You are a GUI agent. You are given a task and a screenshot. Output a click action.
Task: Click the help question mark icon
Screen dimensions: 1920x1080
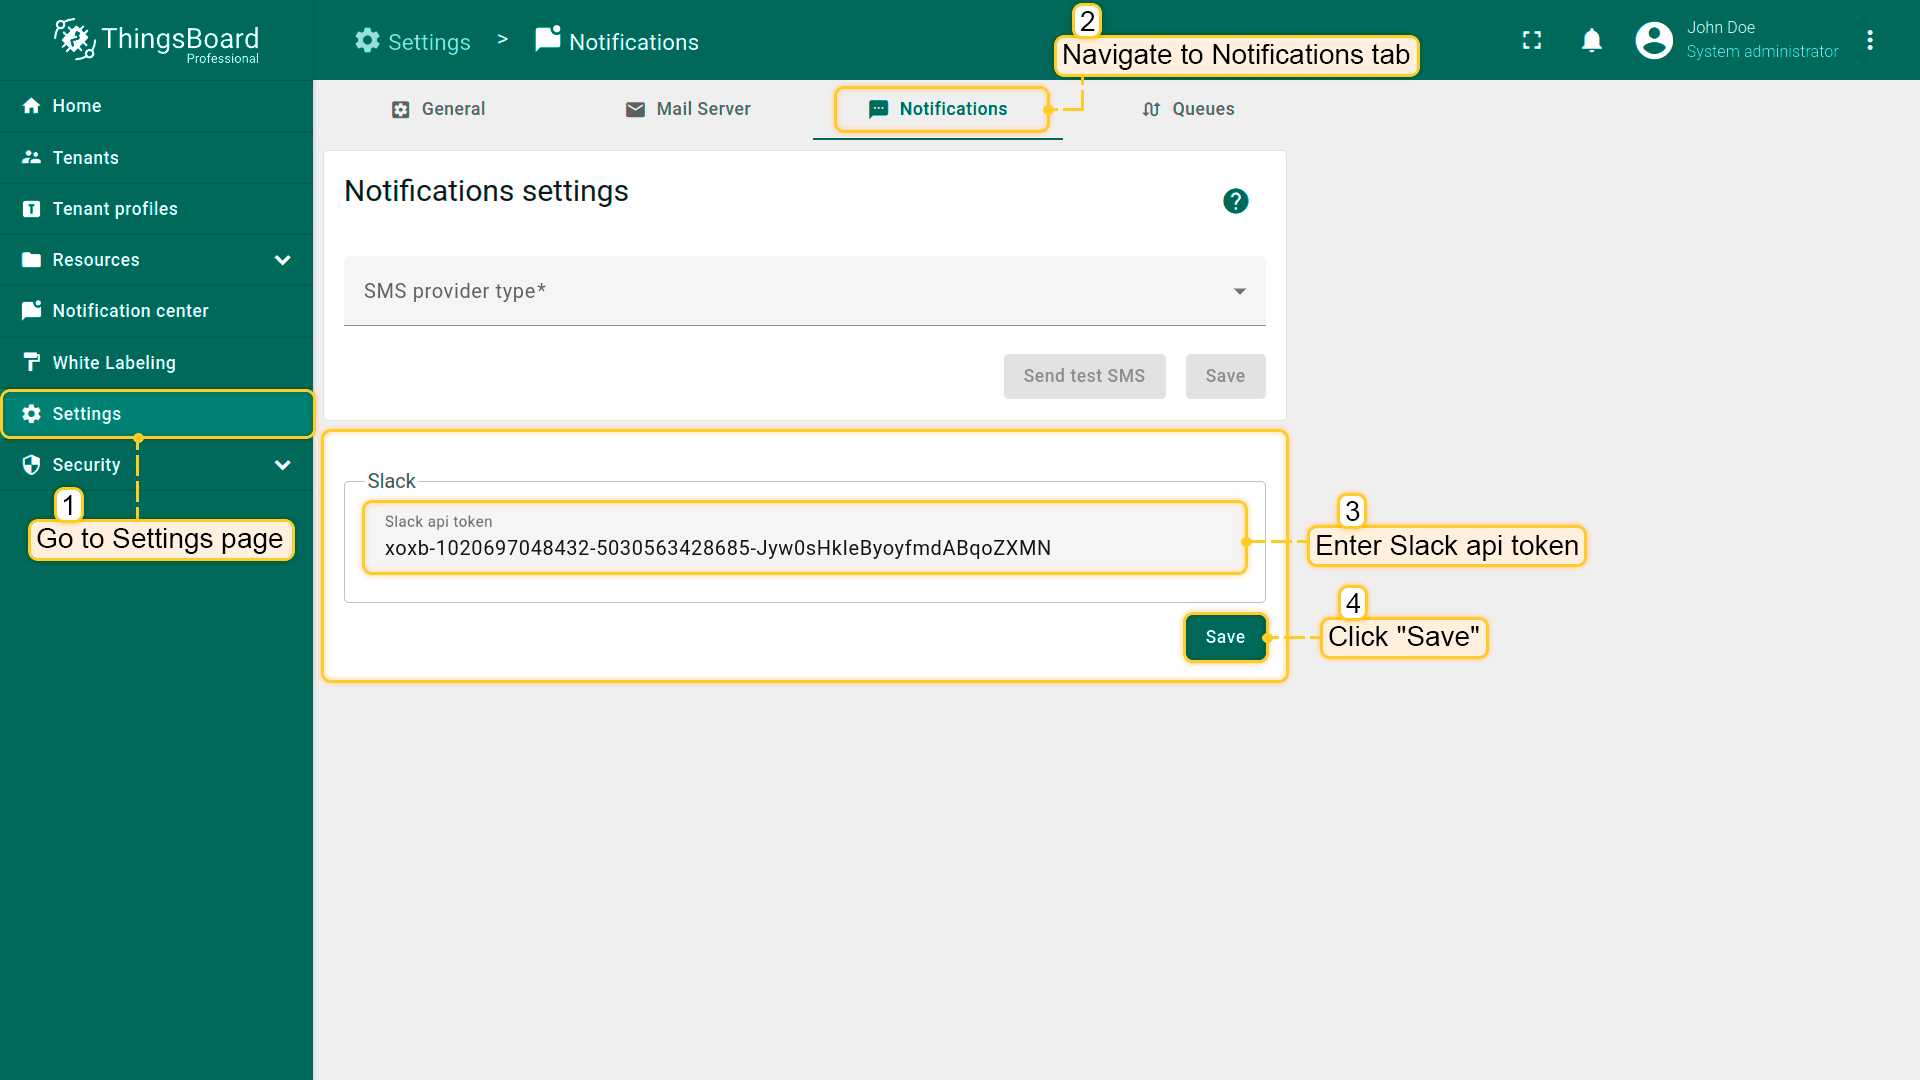[x=1235, y=201]
